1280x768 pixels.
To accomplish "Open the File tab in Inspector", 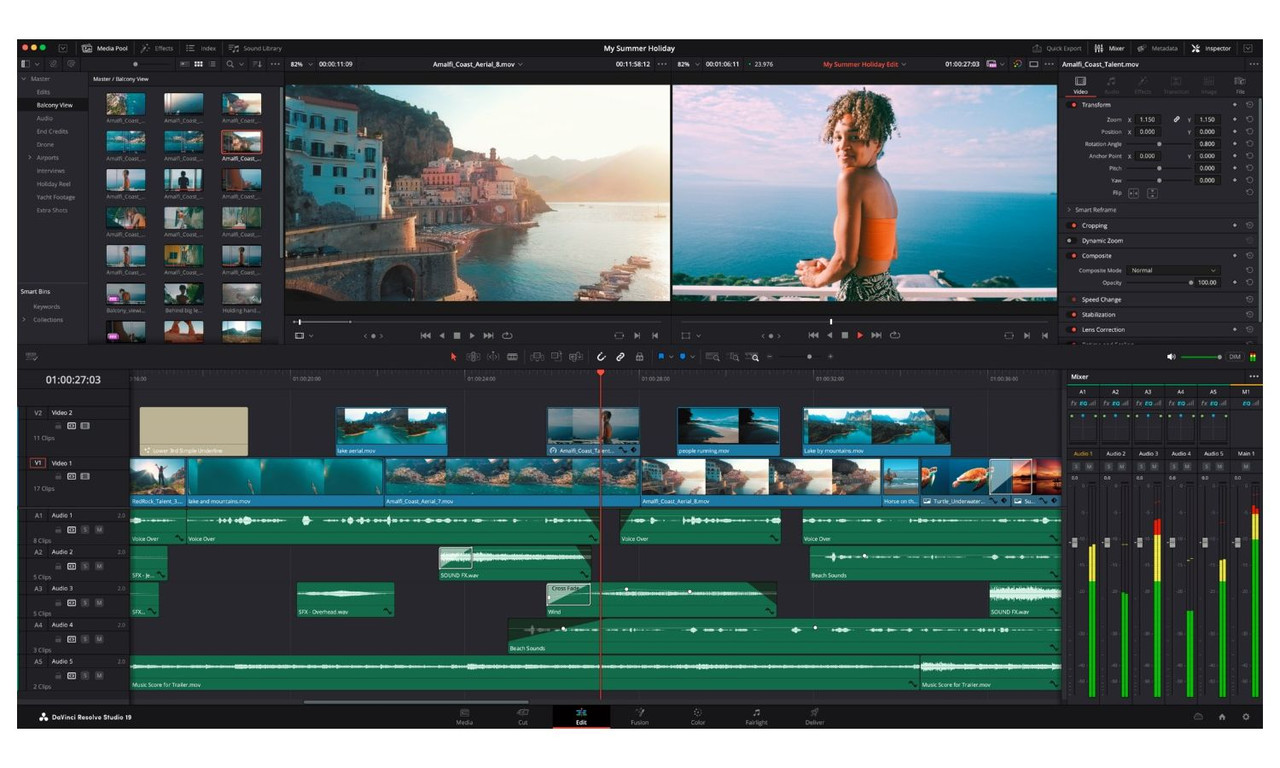I will (x=1240, y=85).
